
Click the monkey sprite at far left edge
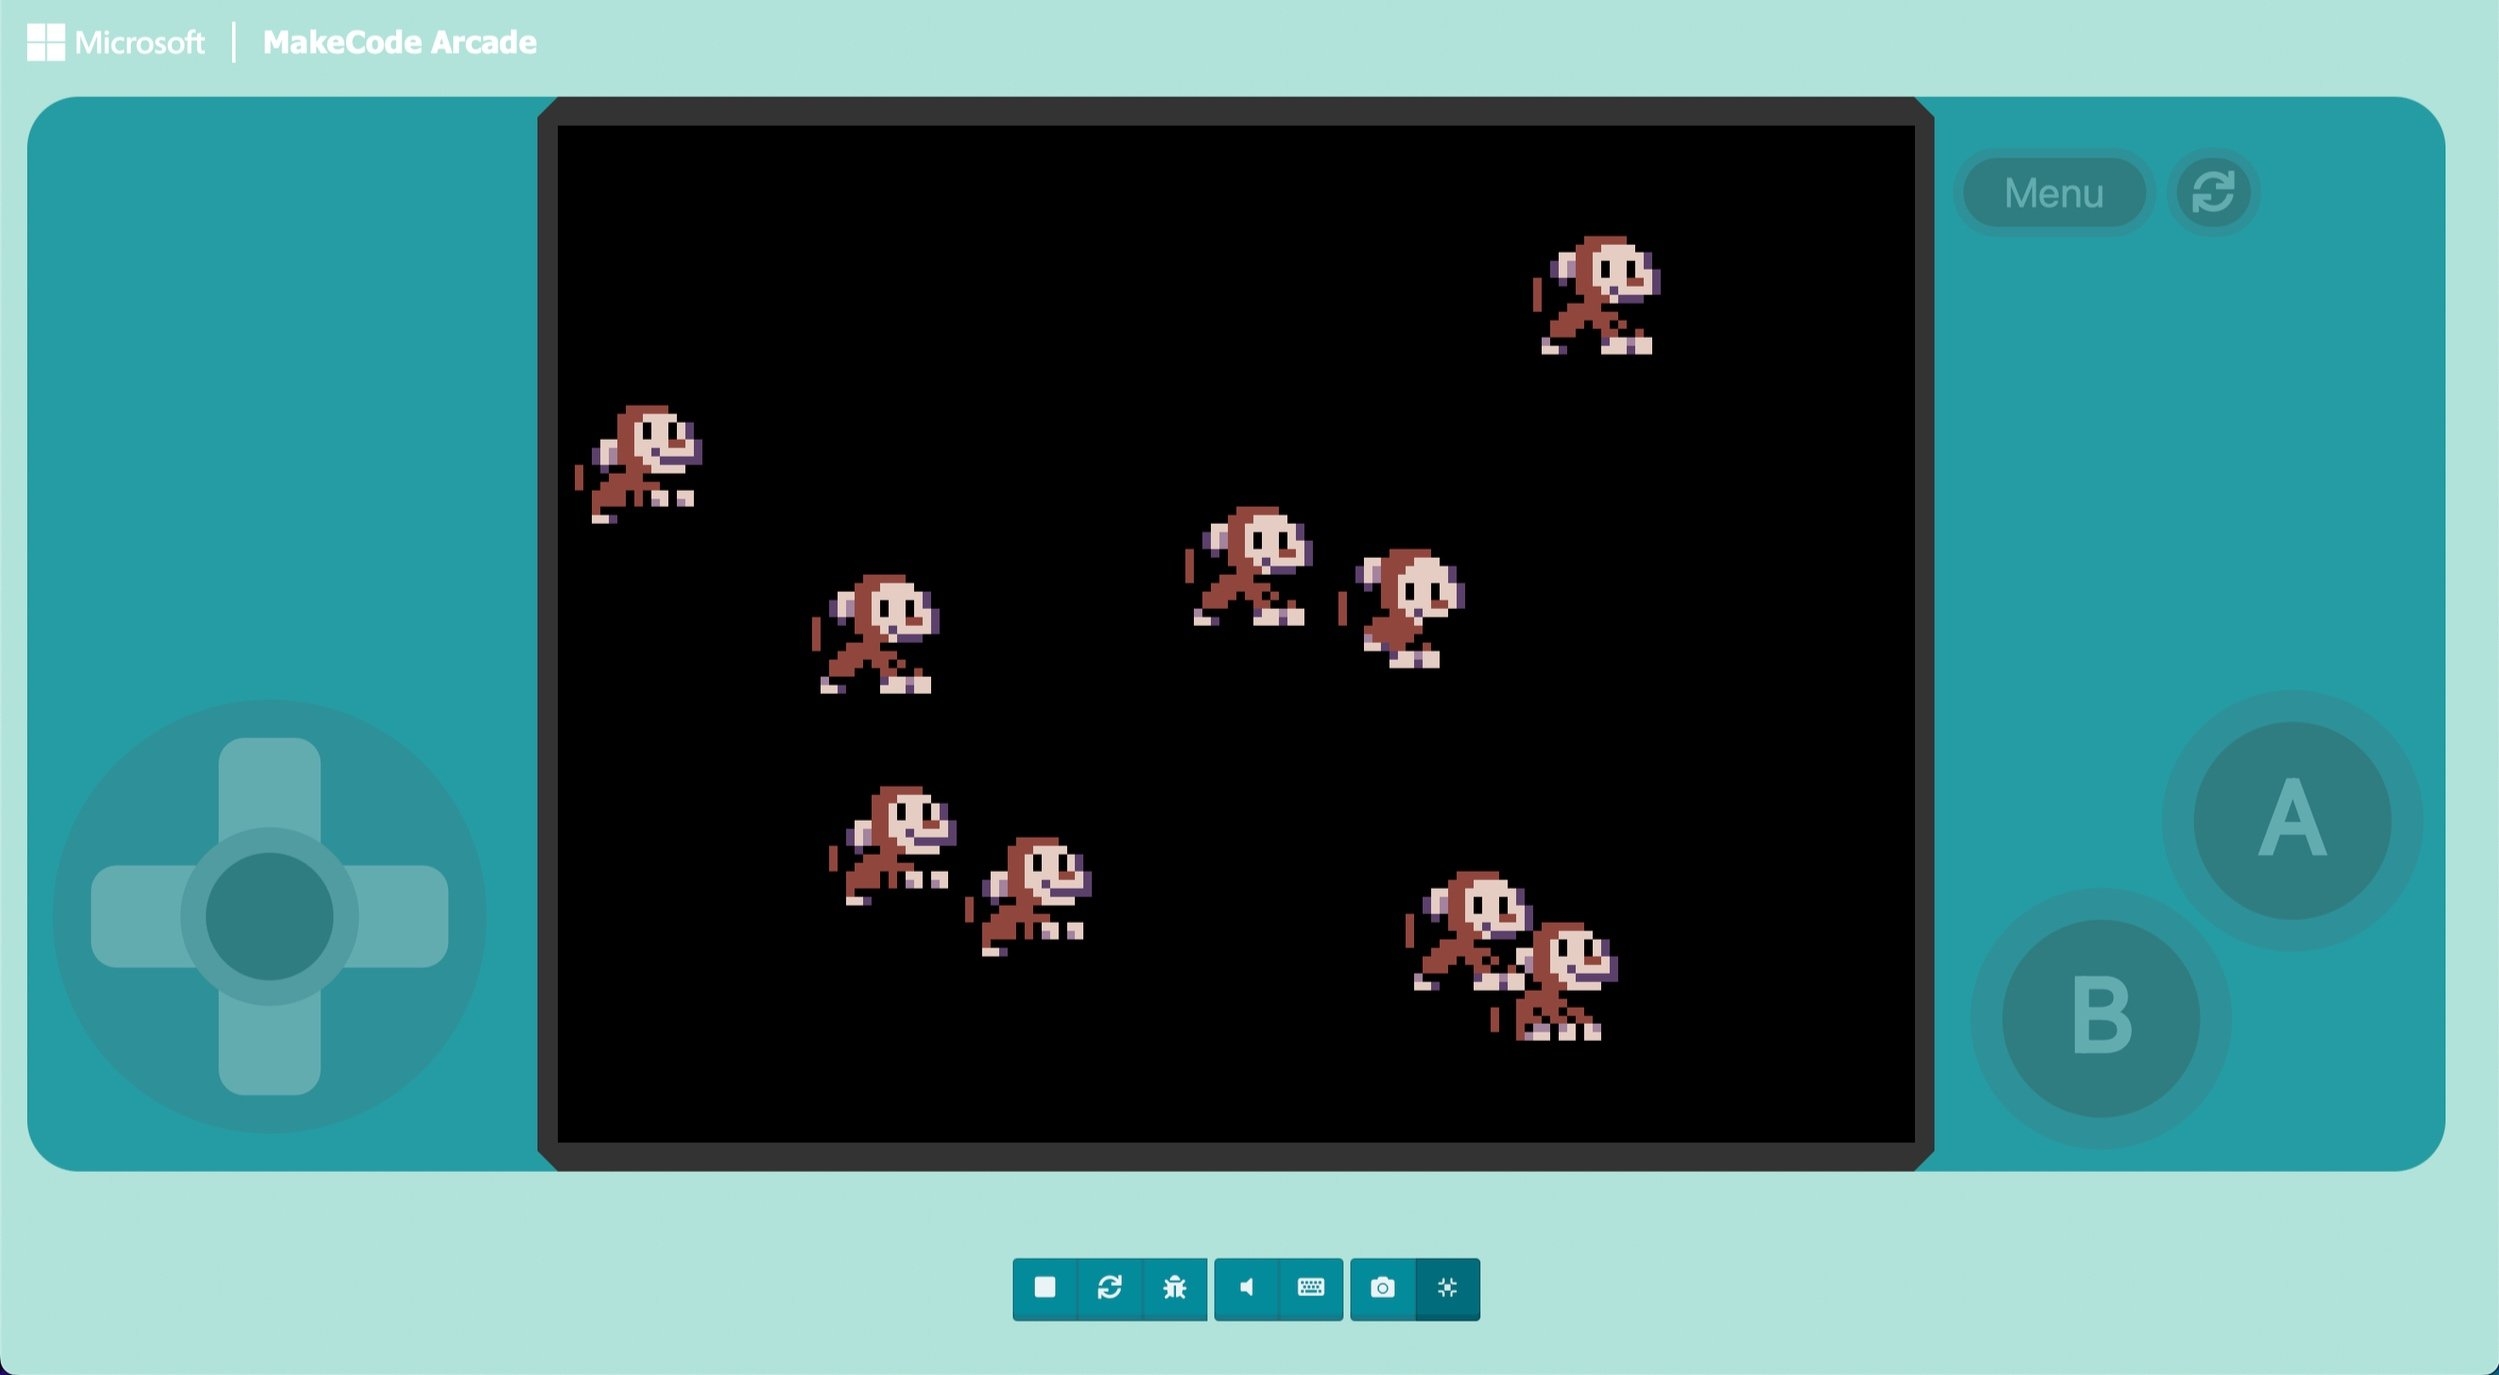pos(640,463)
